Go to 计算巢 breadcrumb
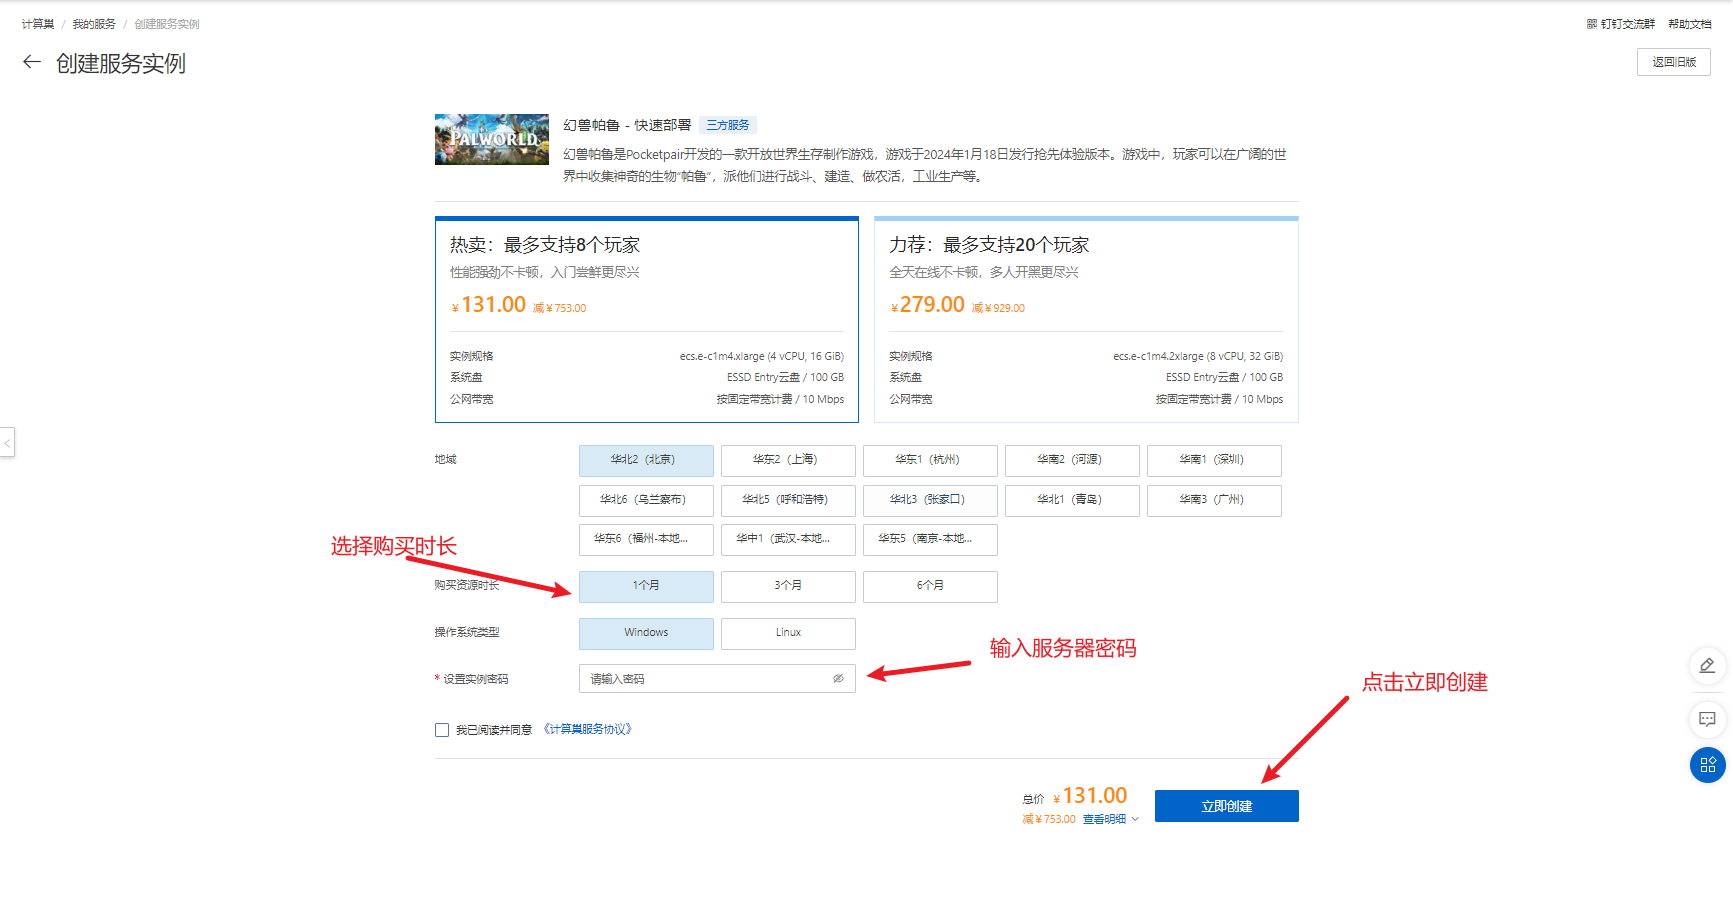 coord(38,24)
